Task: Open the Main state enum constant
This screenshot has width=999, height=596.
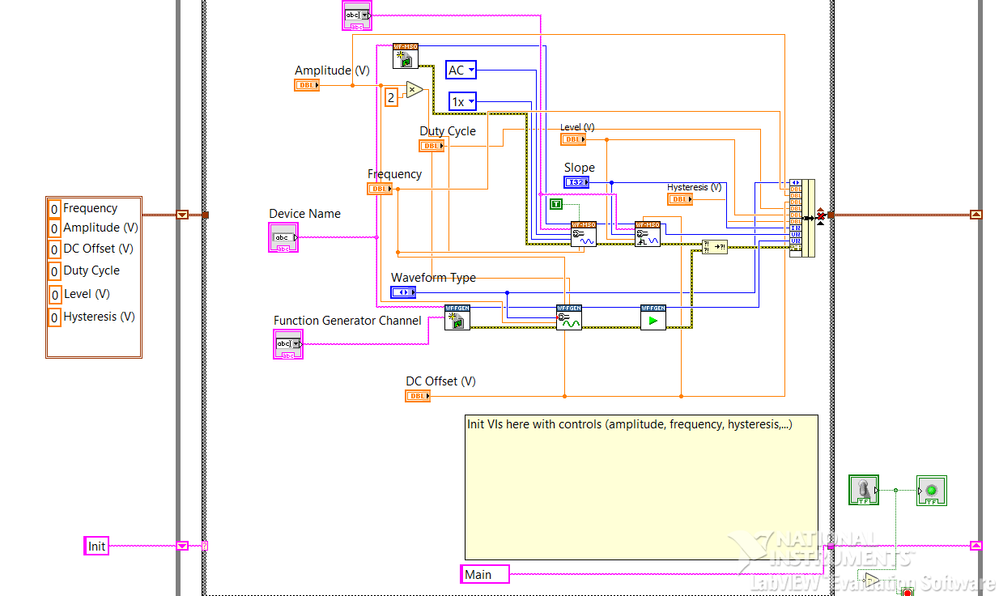Action: [485, 574]
